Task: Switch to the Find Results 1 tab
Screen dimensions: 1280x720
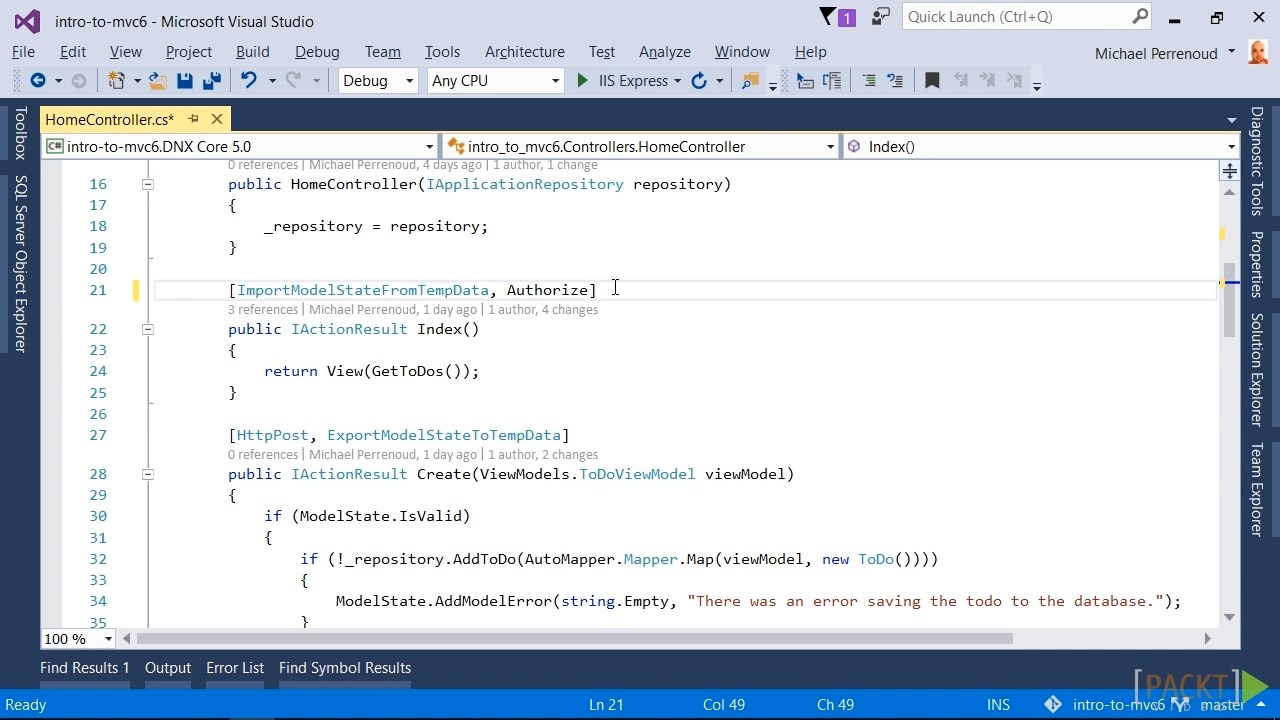Action: coord(85,668)
